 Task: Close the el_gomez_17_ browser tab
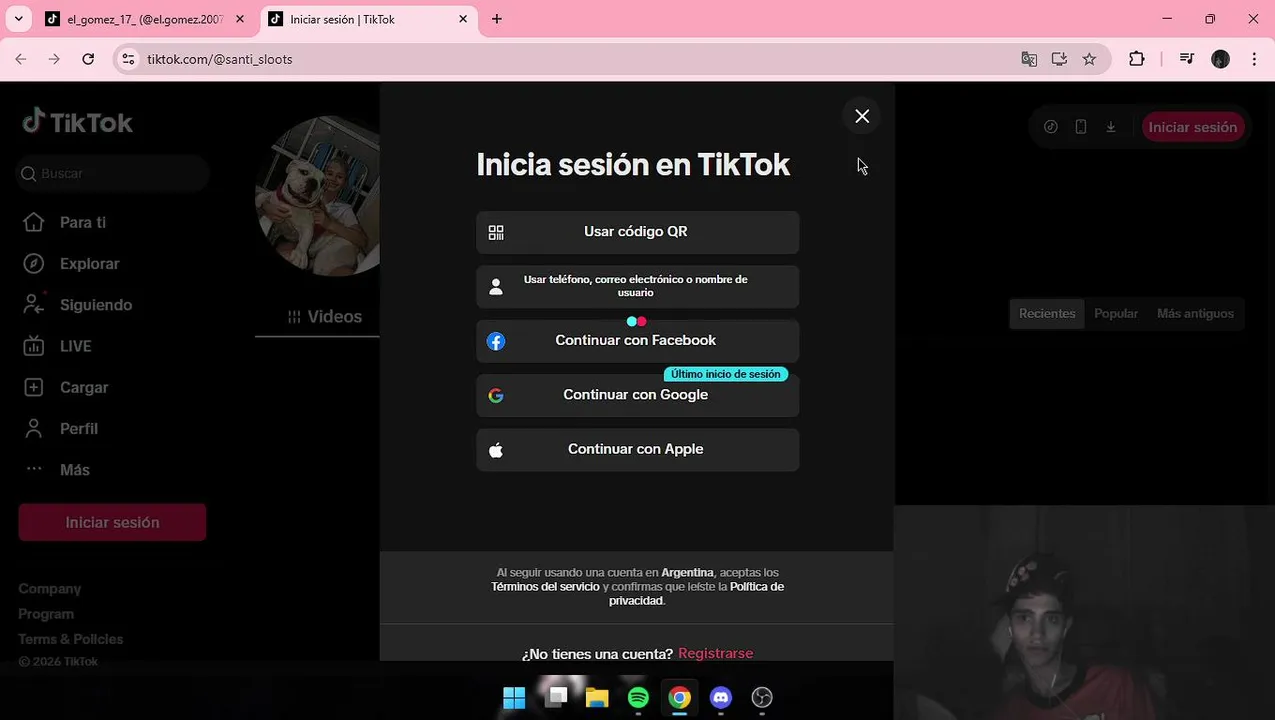[x=240, y=19]
